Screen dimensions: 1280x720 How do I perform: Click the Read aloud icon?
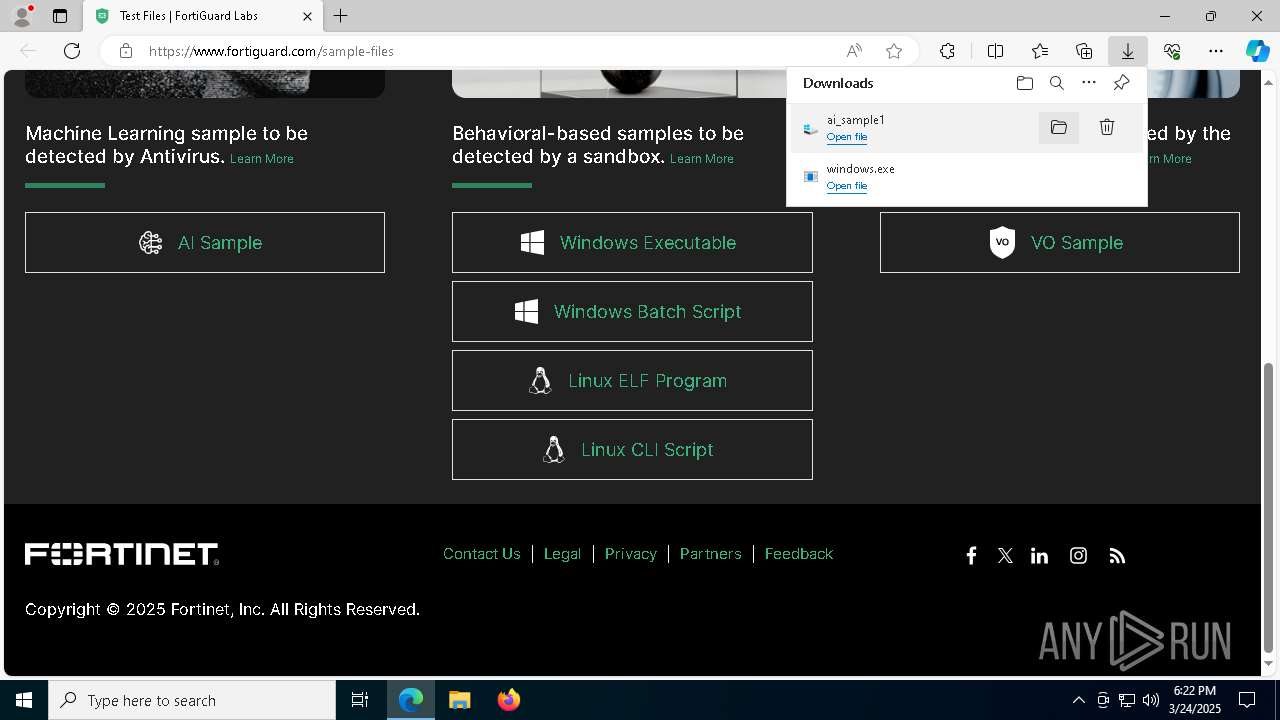tap(854, 51)
